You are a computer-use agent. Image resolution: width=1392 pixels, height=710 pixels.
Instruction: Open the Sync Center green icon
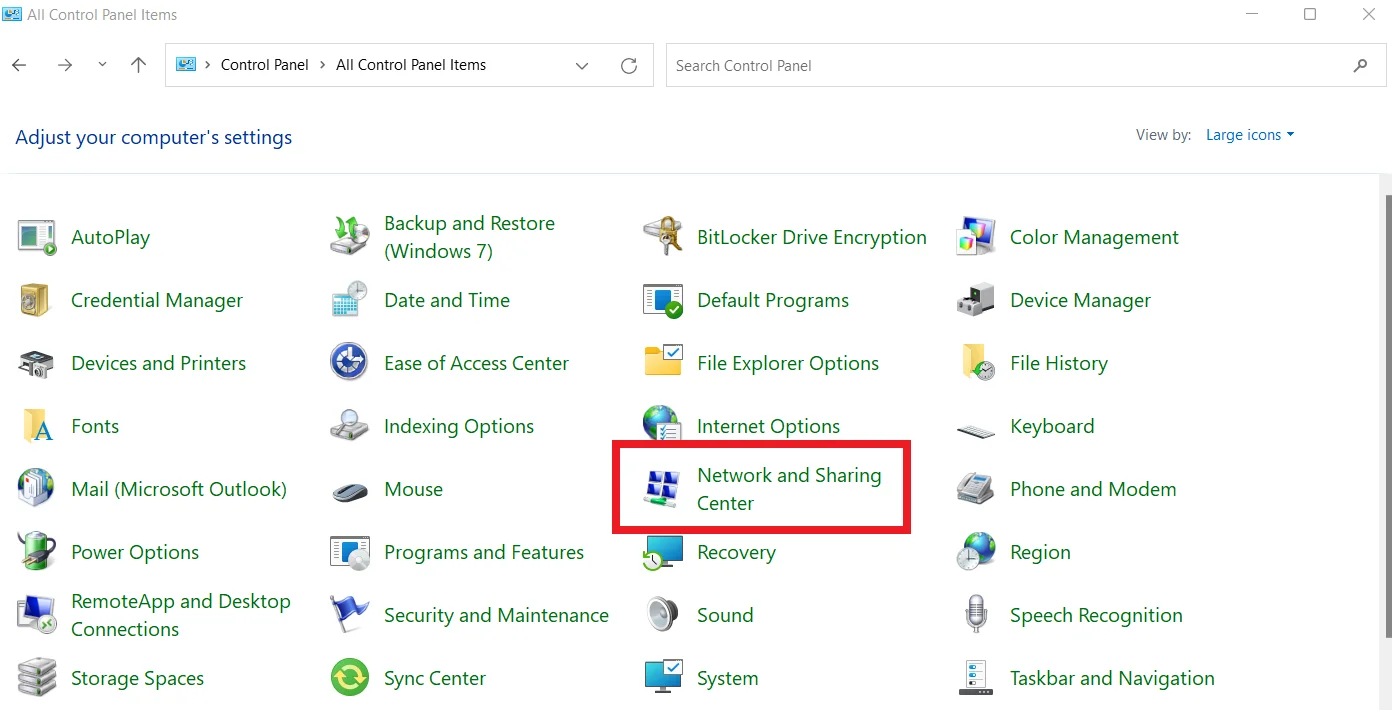coord(349,679)
